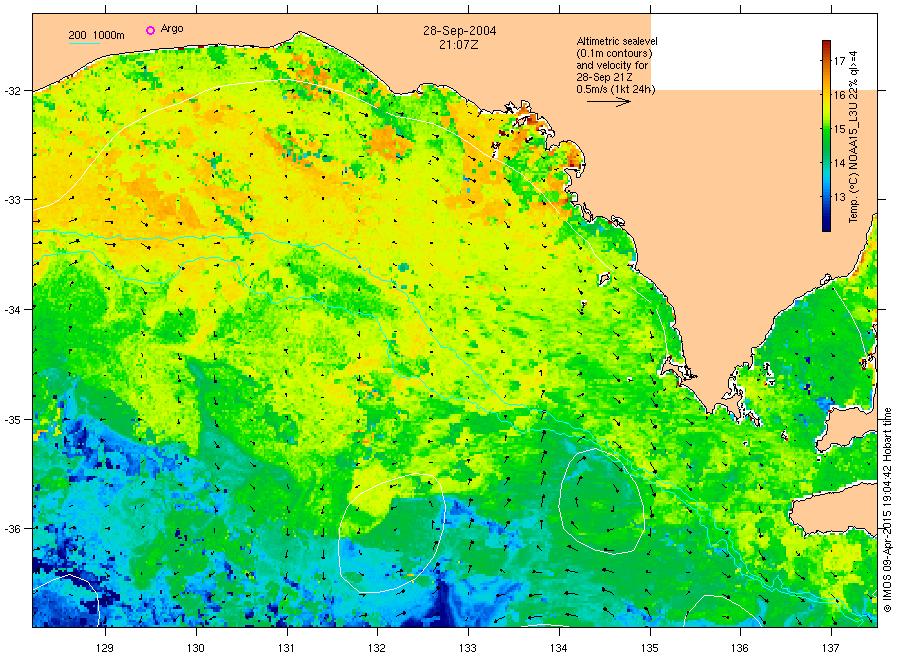Click the '-36' latitude label
This screenshot has height=660, width=900.
click(12, 529)
